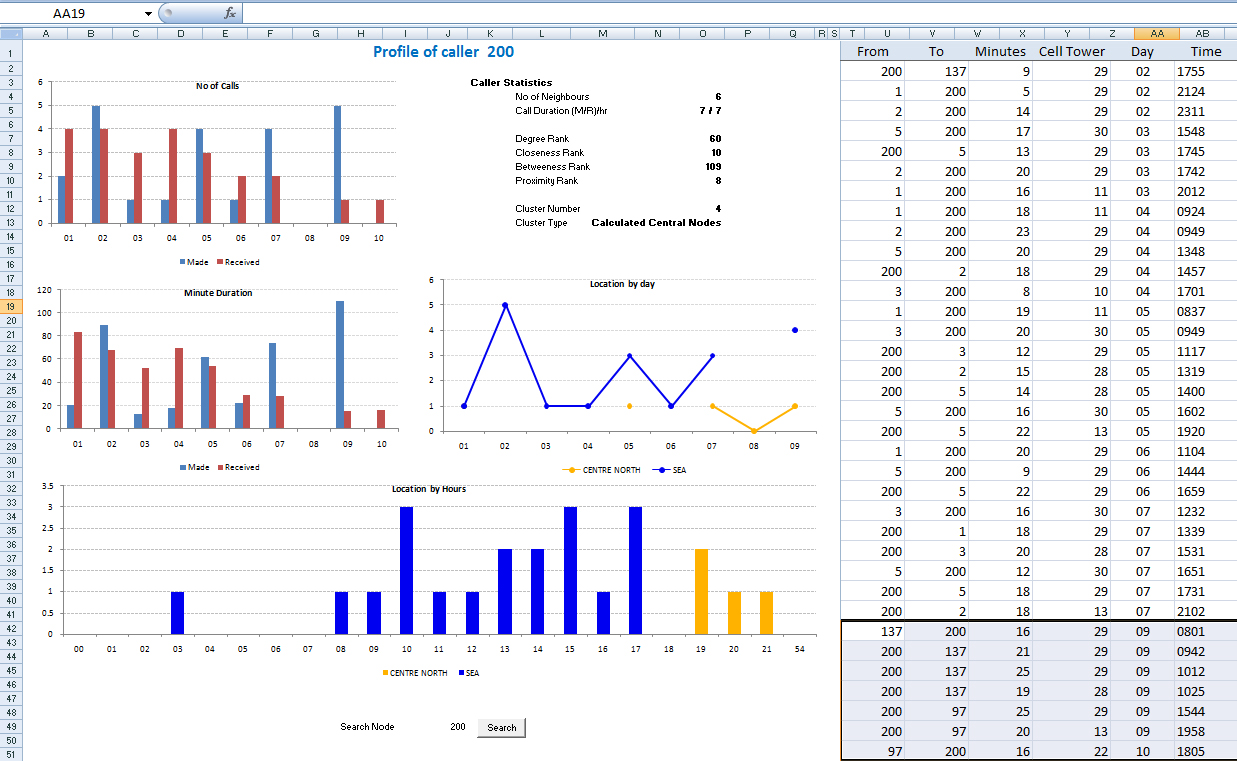Click 'Made' legend entry in No of Calls chart
1237x761 pixels.
point(194,262)
